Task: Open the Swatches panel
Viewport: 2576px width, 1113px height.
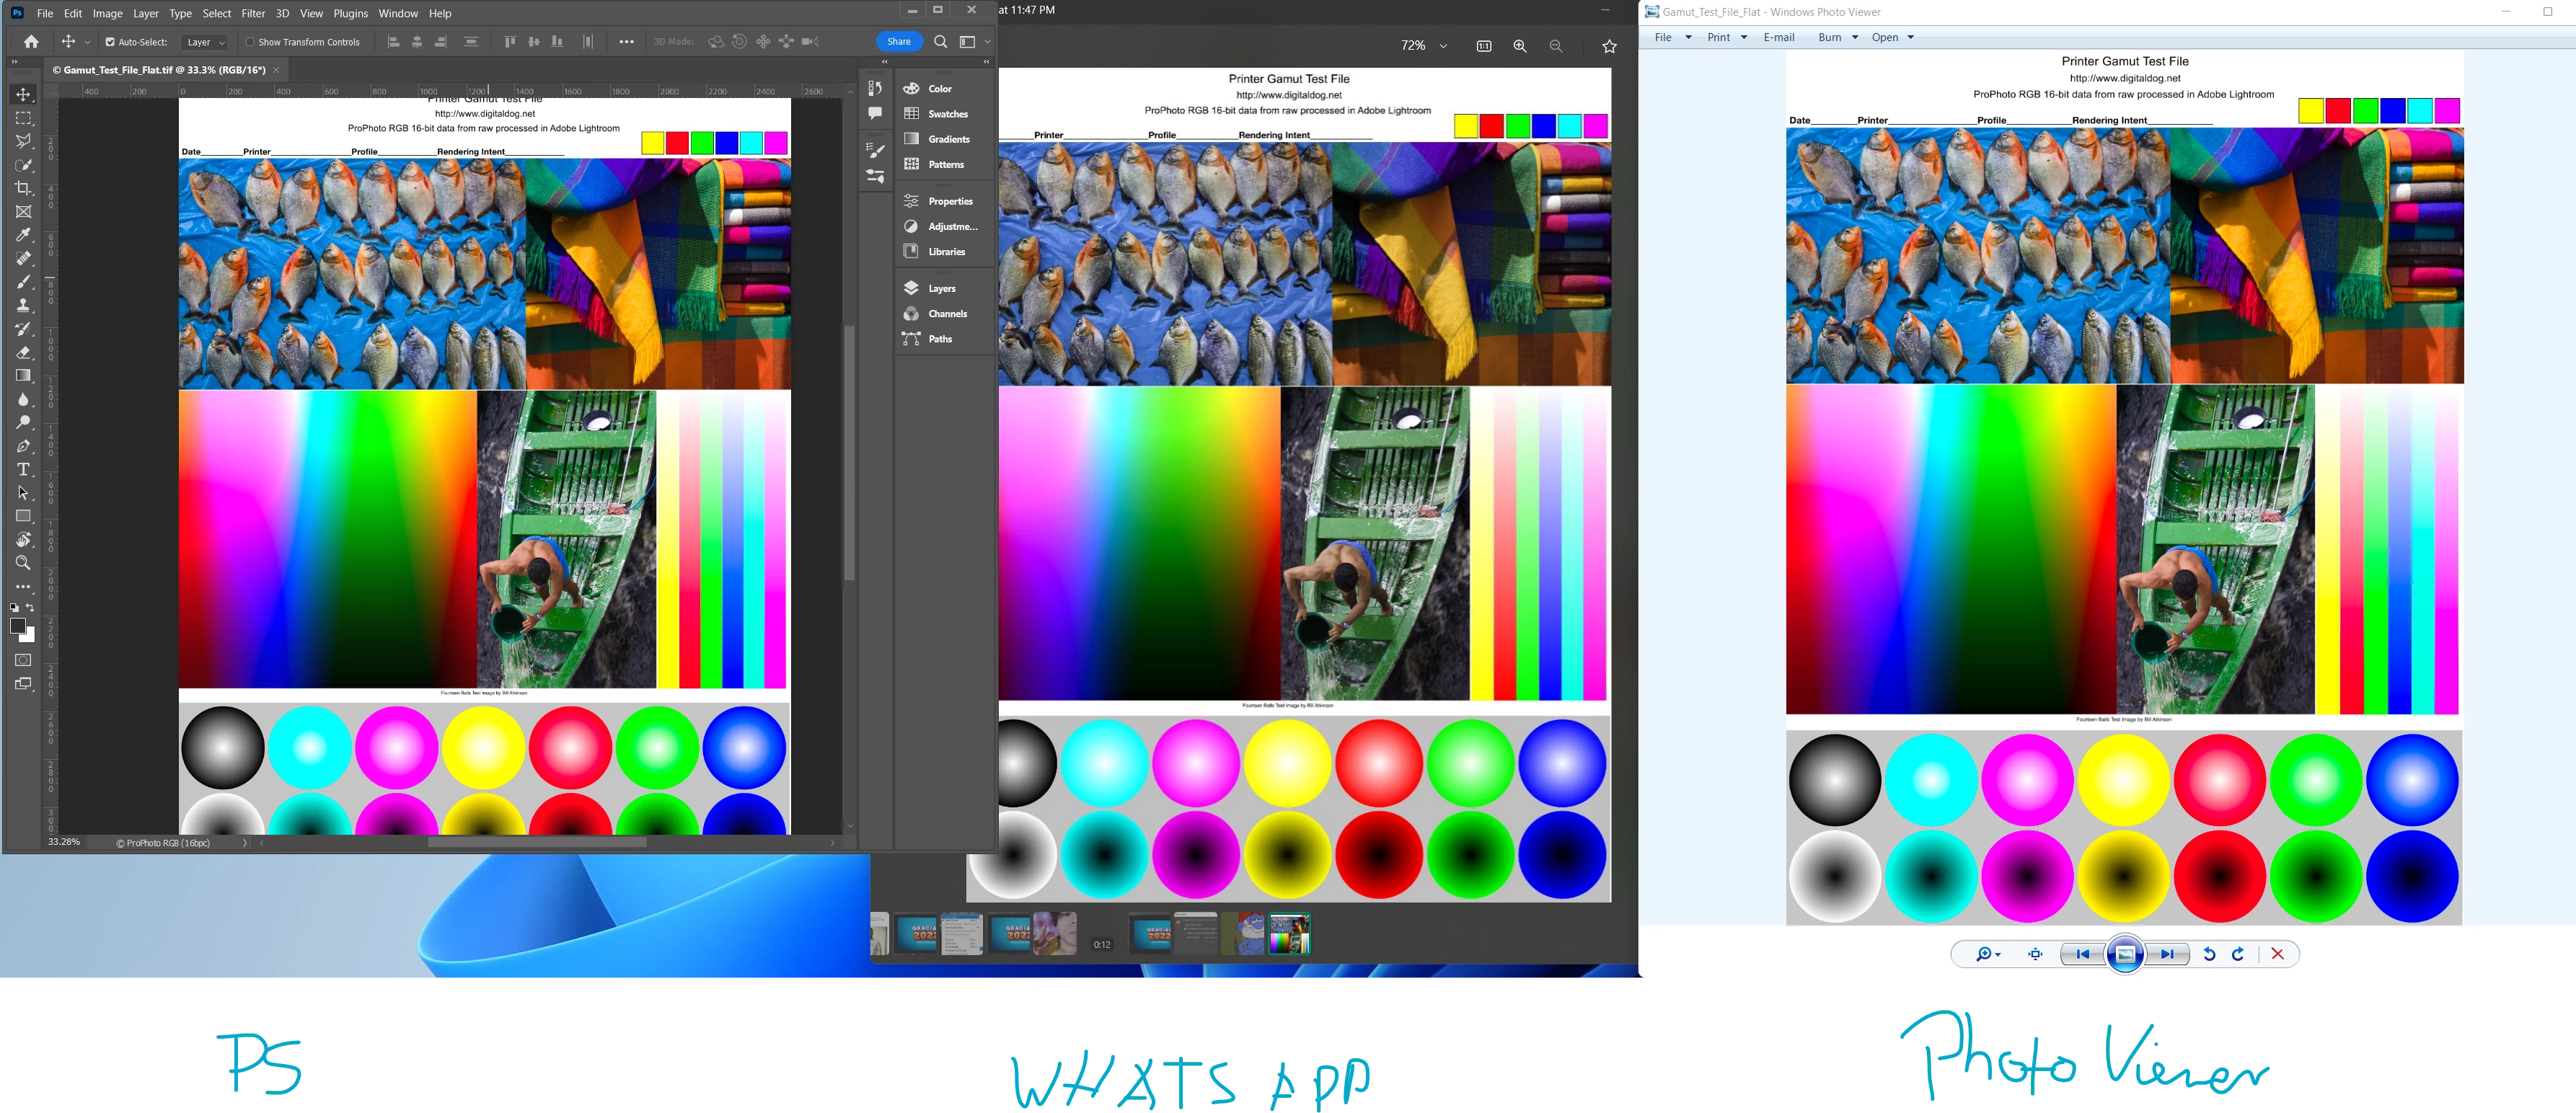Action: click(x=947, y=114)
